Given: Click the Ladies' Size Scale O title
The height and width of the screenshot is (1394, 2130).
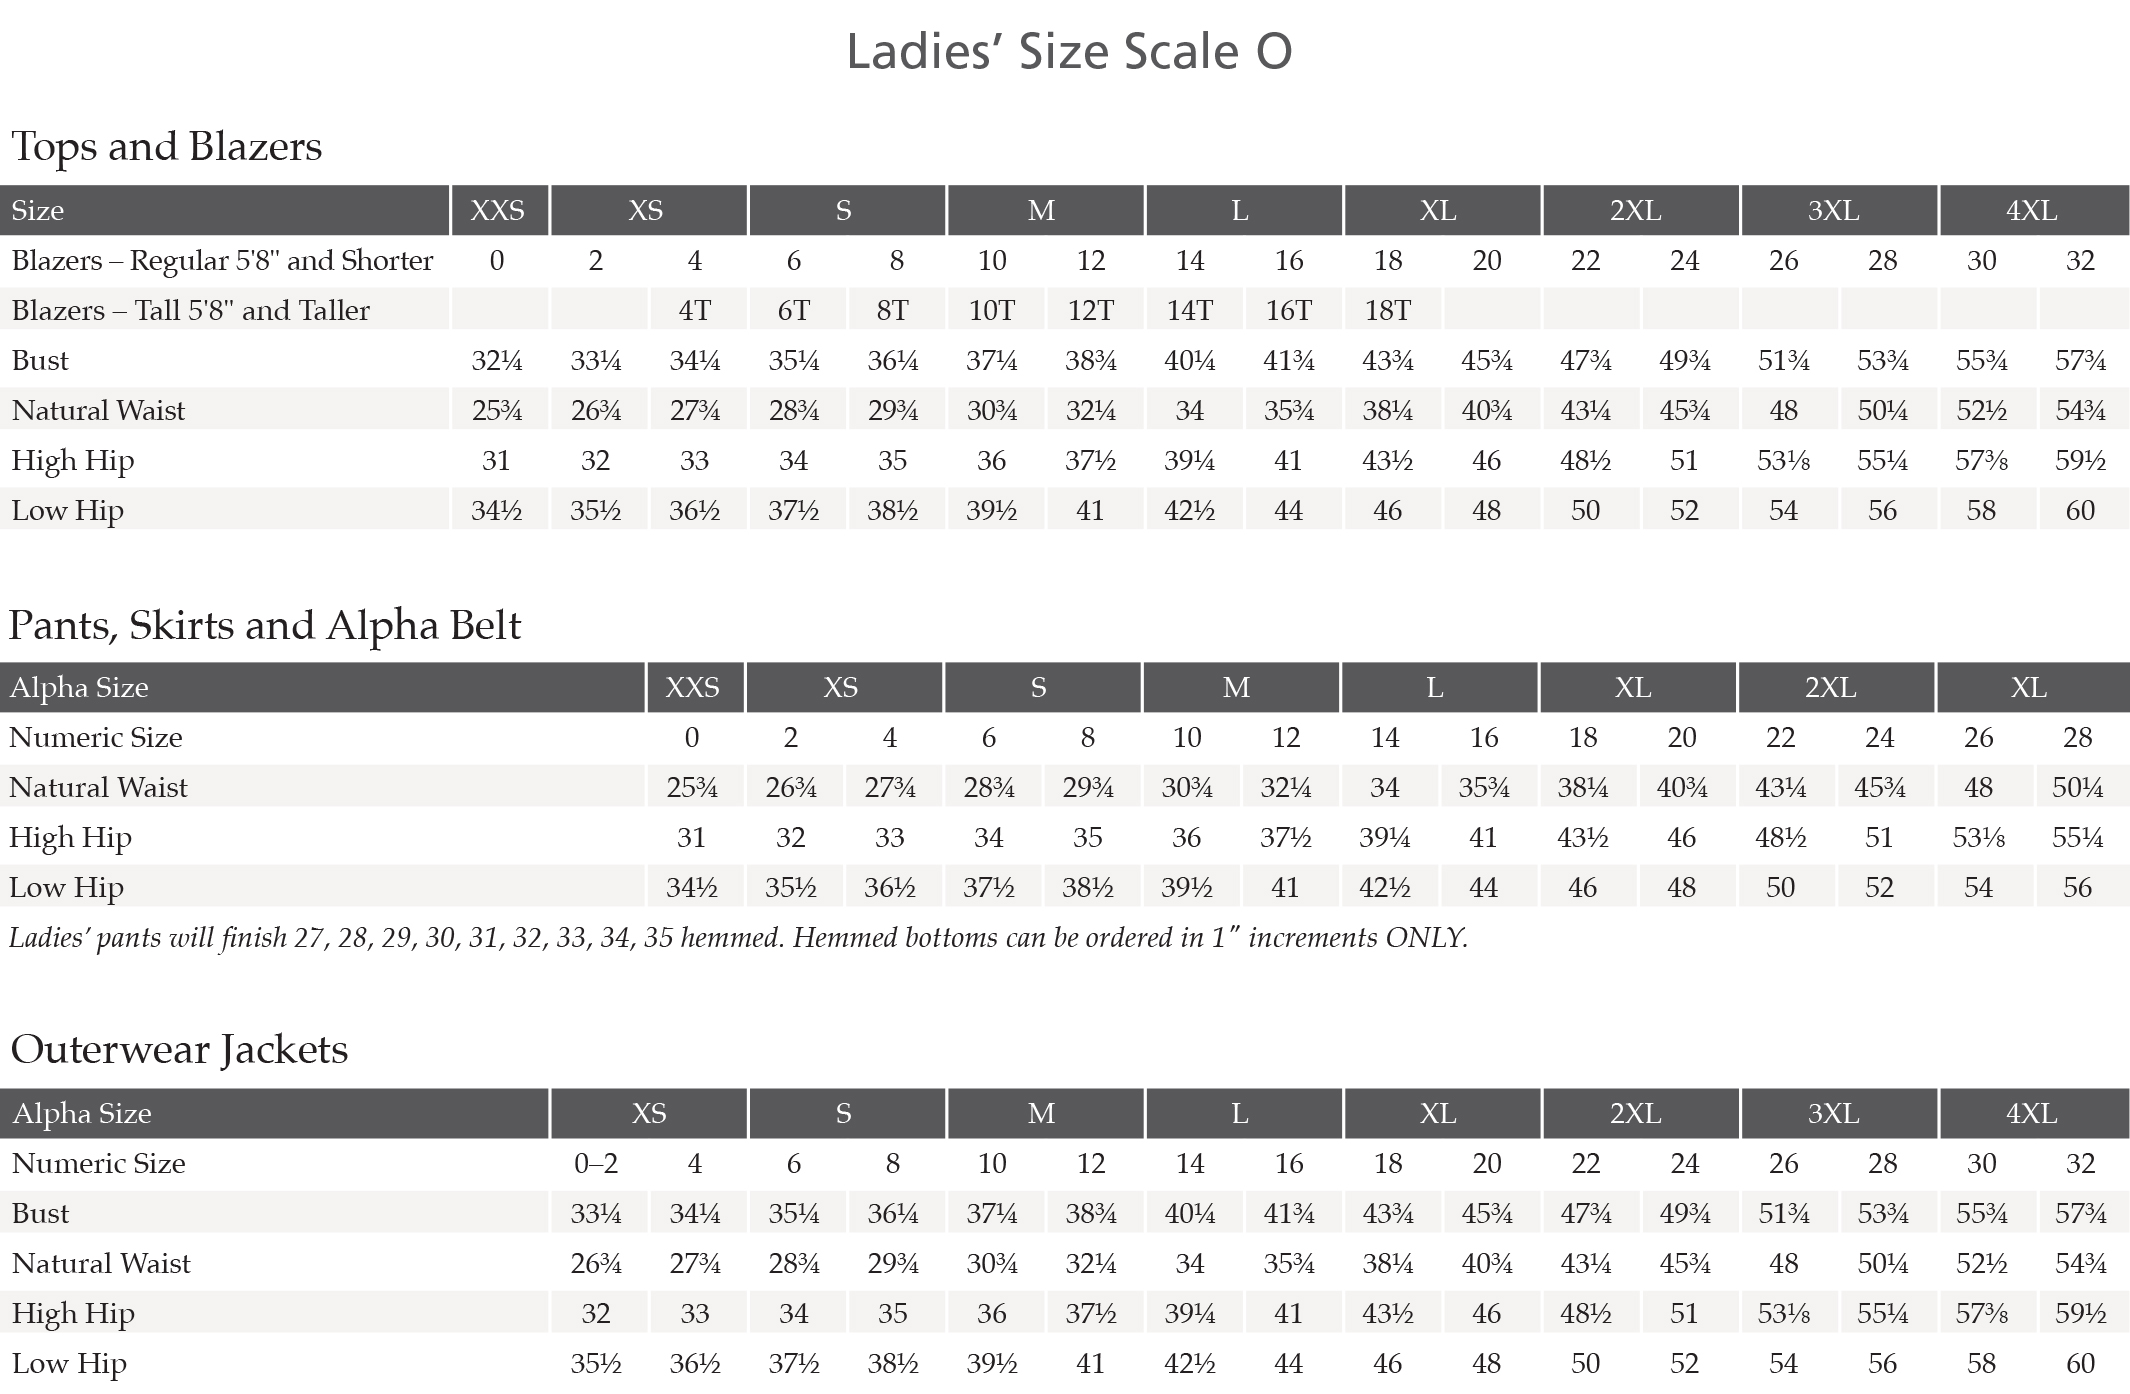Looking at the screenshot, I should click(1069, 51).
